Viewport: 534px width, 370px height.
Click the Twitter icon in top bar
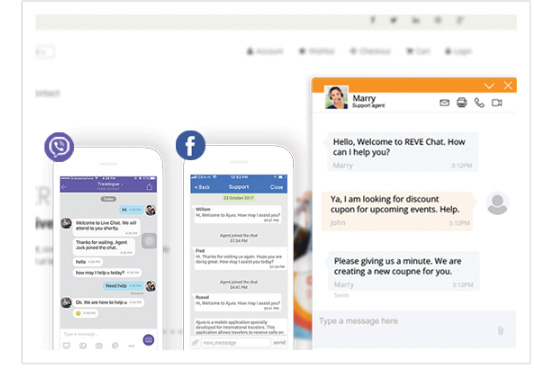point(393,20)
